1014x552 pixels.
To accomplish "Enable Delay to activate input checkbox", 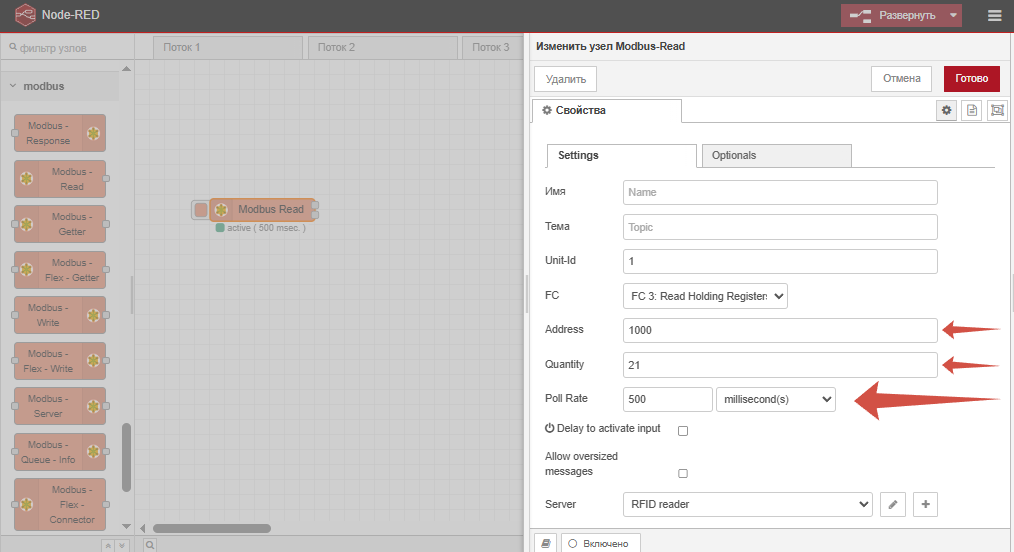I will click(683, 431).
